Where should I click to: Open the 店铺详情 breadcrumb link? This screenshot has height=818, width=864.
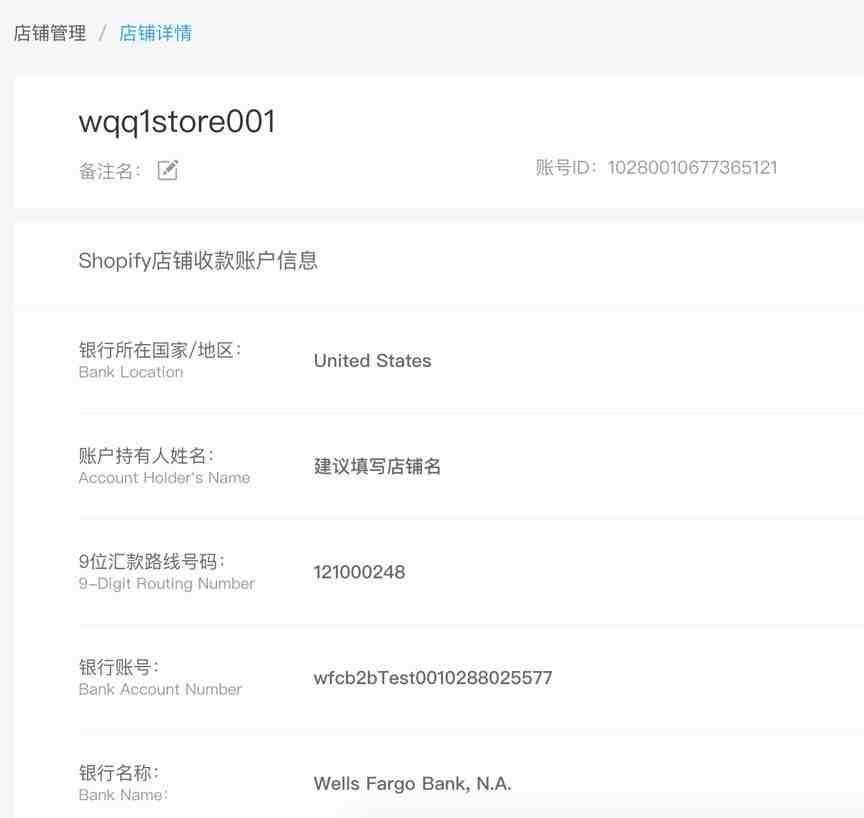click(155, 33)
